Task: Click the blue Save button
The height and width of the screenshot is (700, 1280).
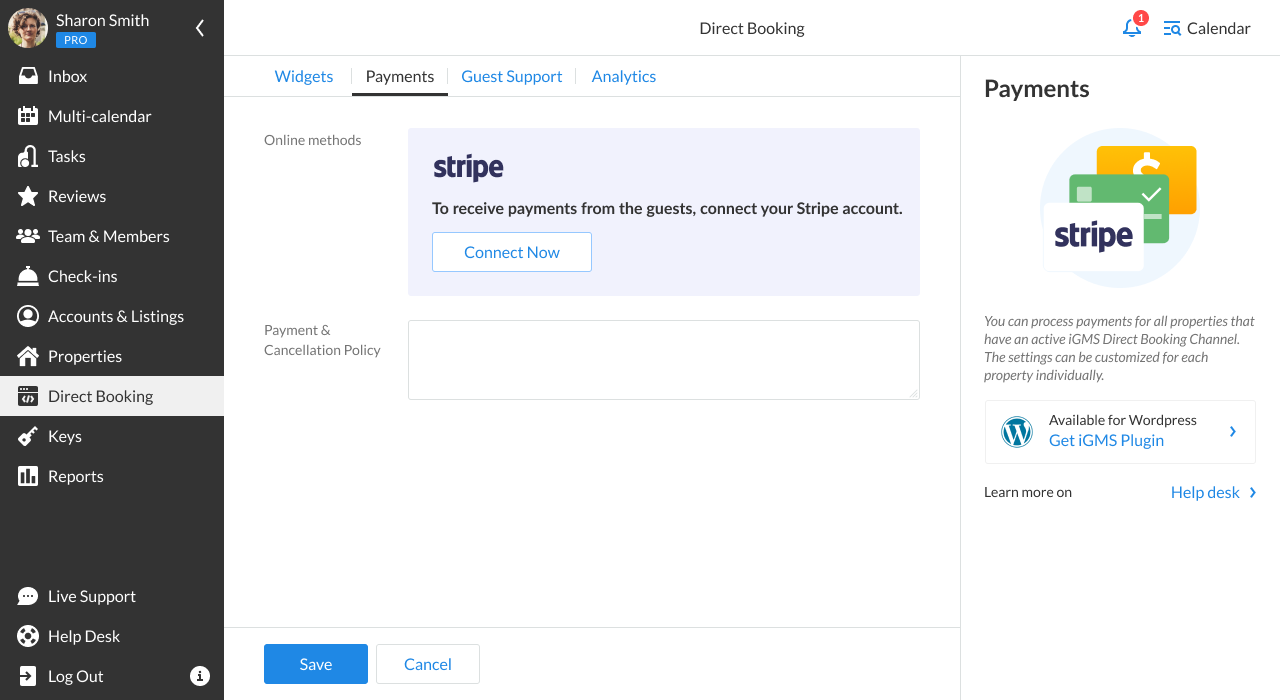Action: [x=316, y=664]
